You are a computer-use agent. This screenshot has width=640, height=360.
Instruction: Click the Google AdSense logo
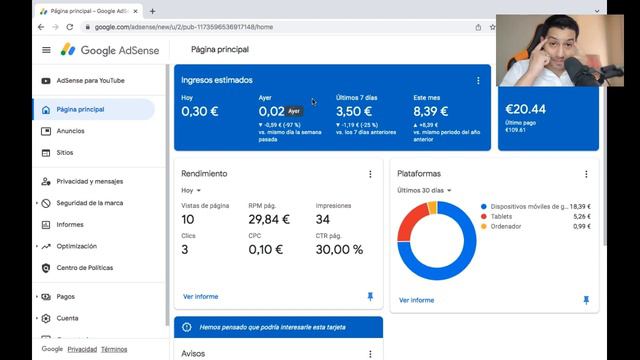pos(109,50)
